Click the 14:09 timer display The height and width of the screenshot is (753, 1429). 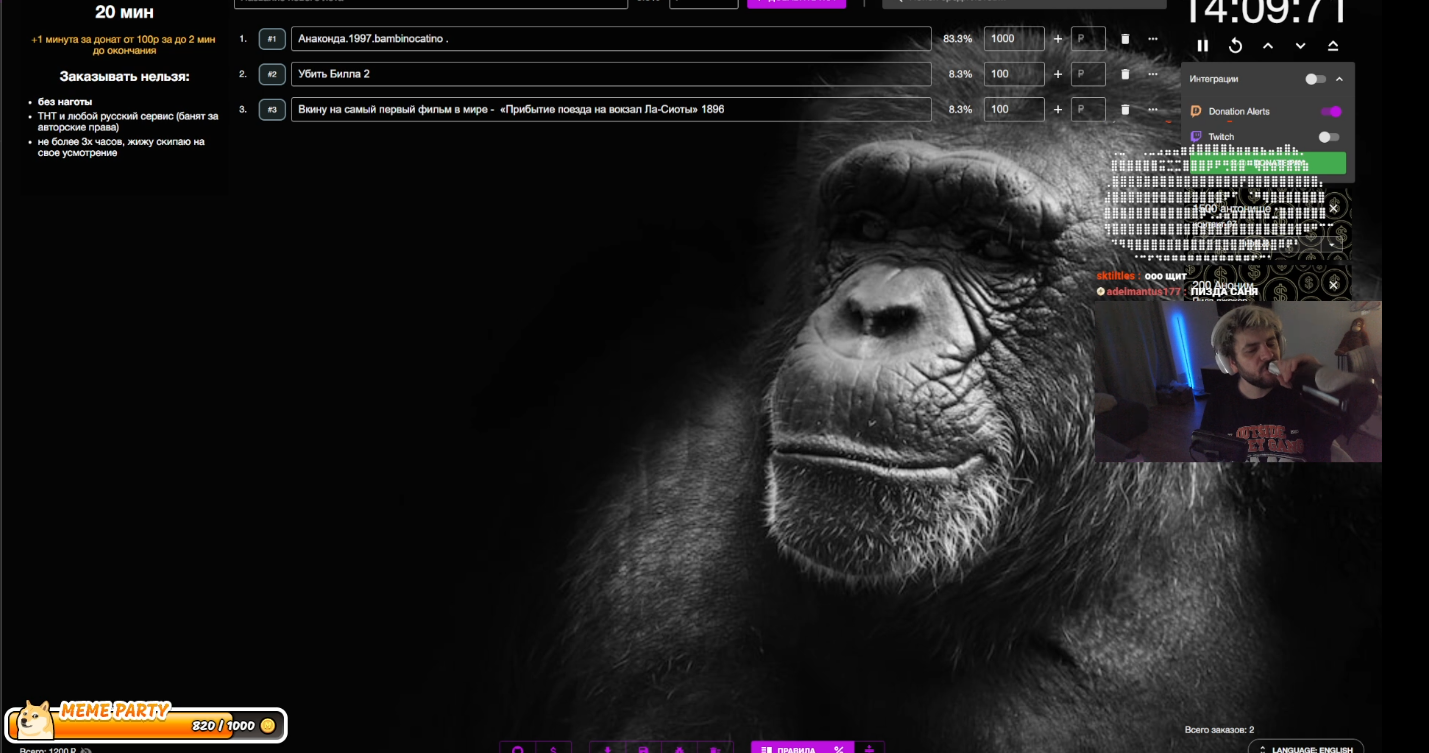(1266, 12)
